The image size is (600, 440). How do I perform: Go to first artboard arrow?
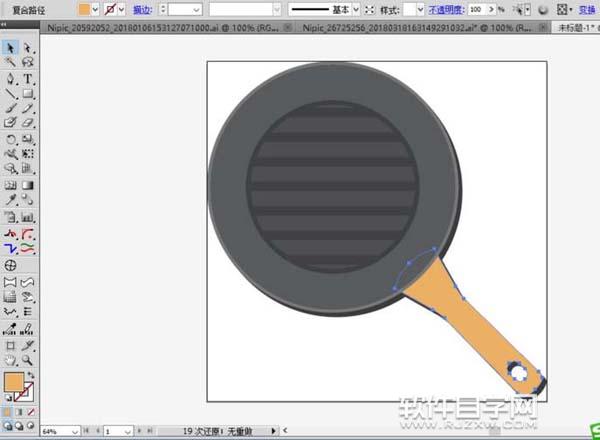tap(86, 431)
